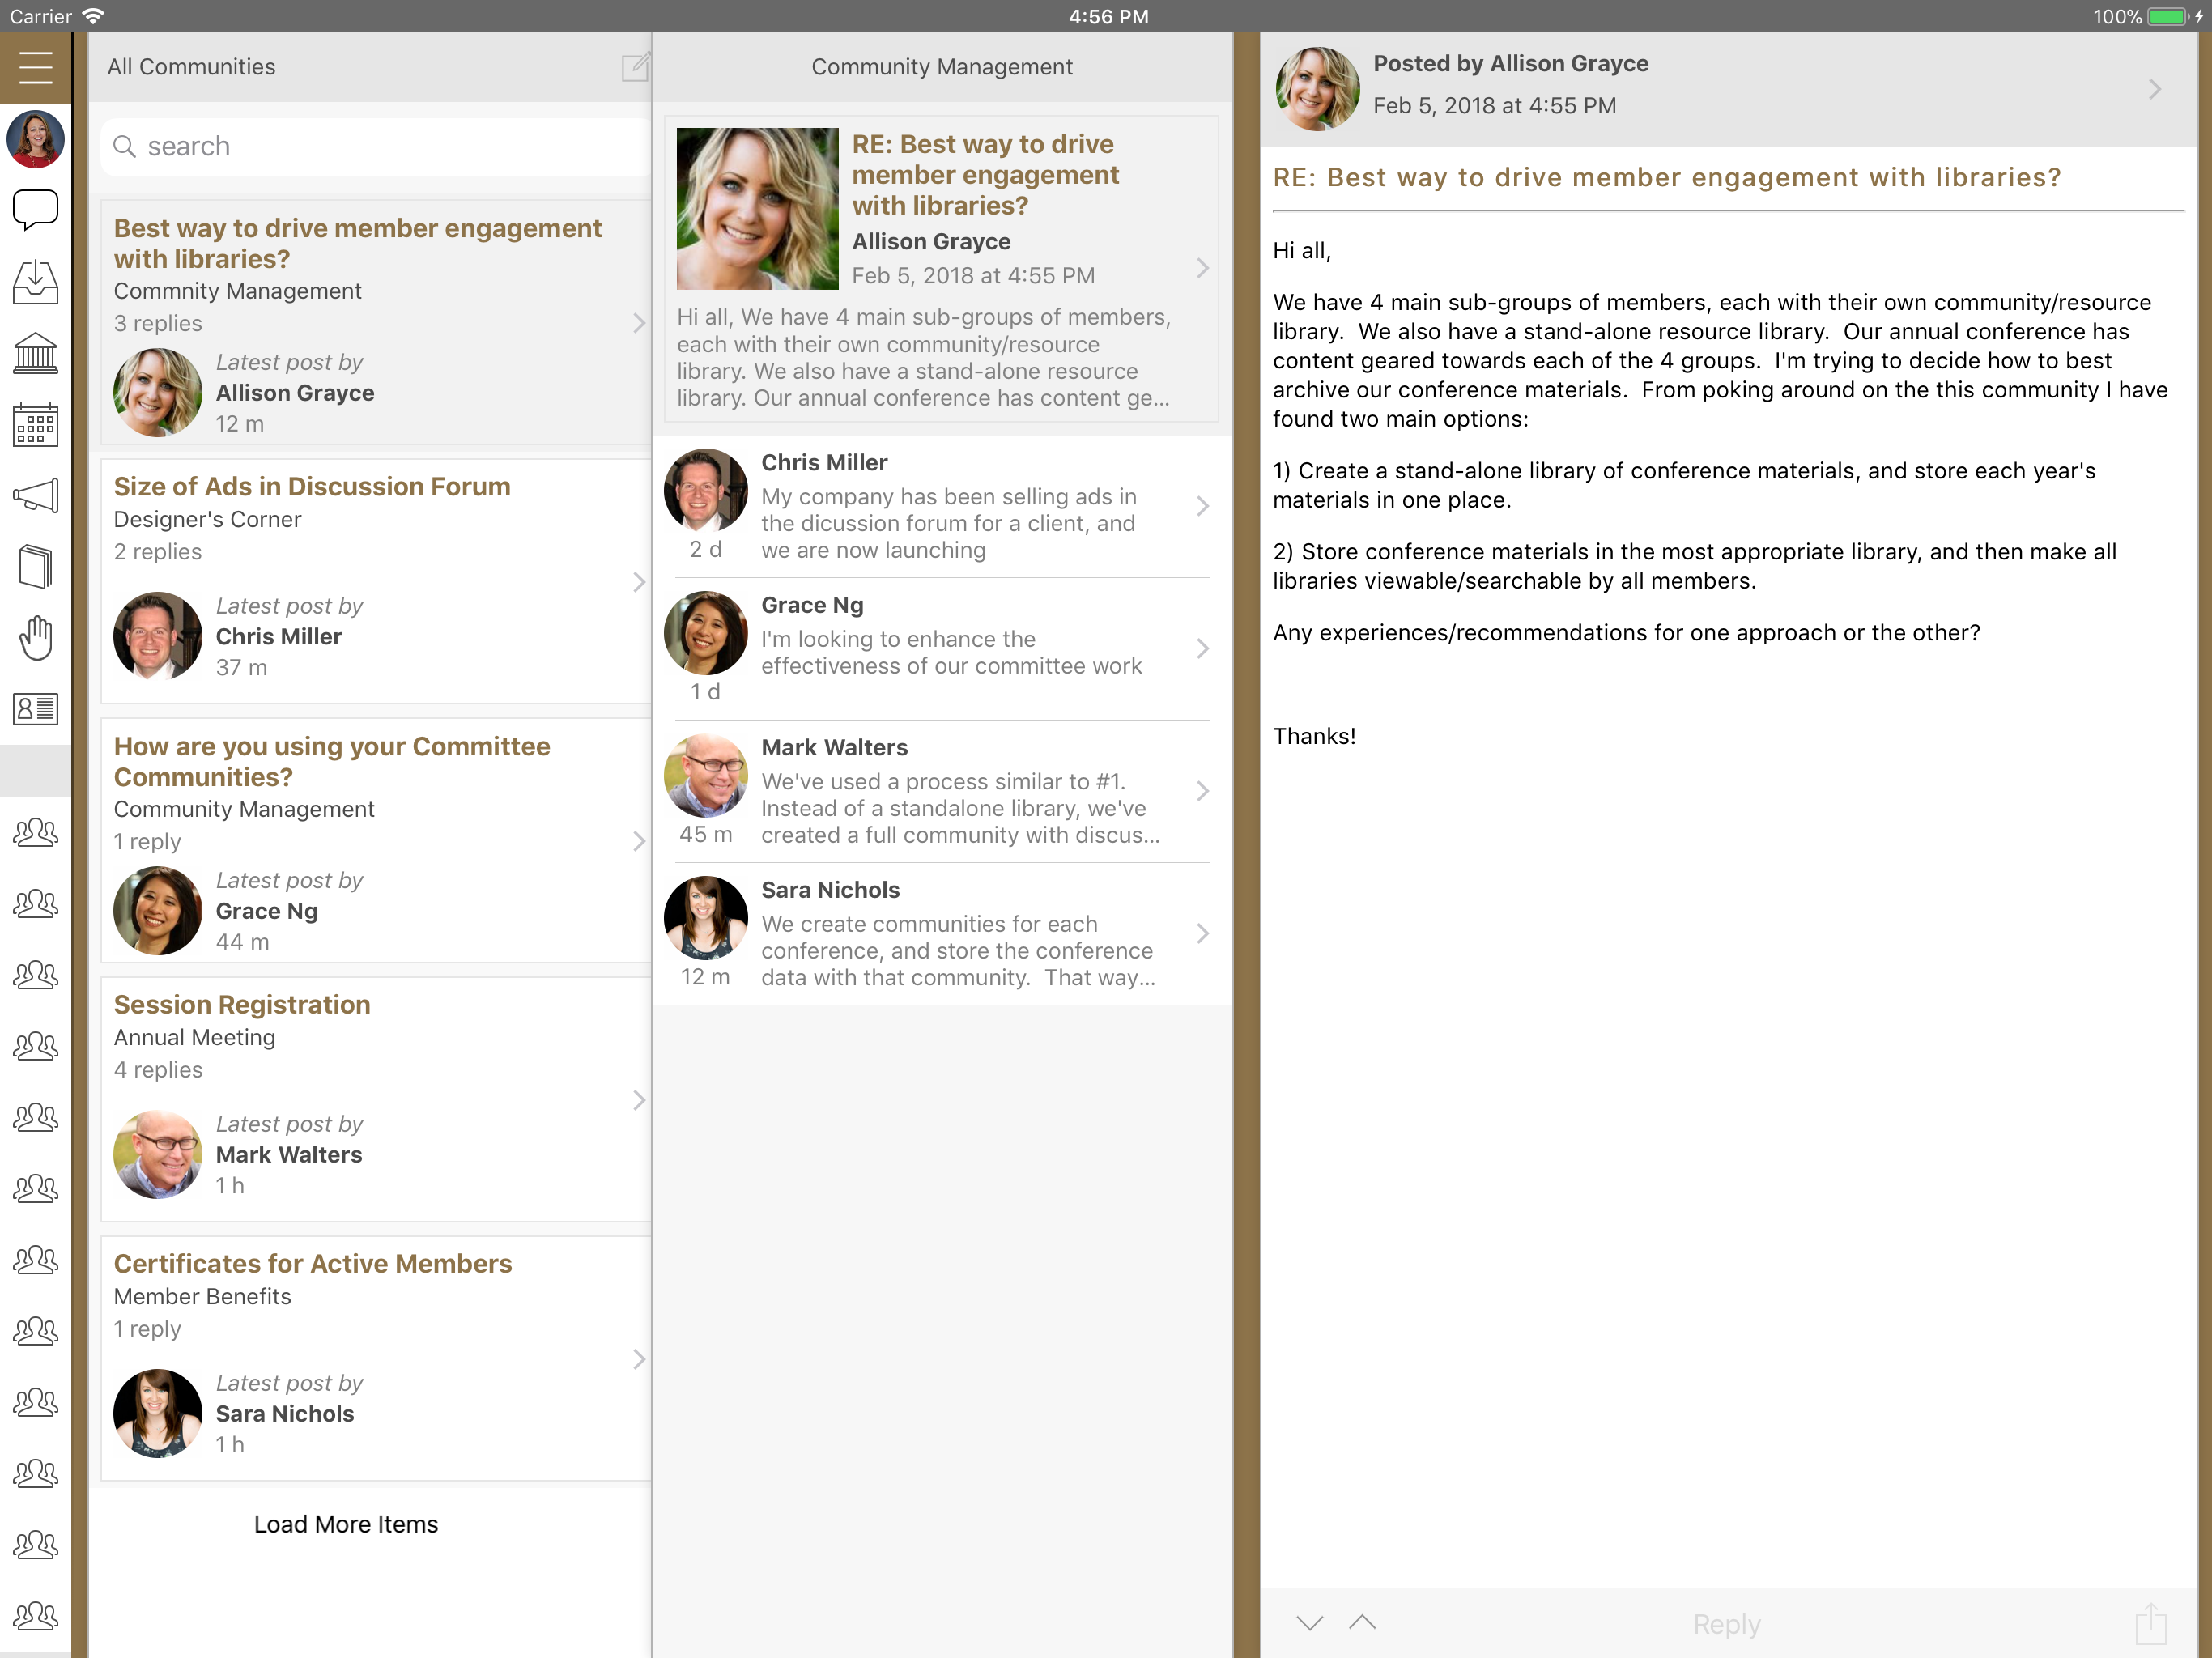
Task: Click the battery status indicator
Action: (2166, 16)
